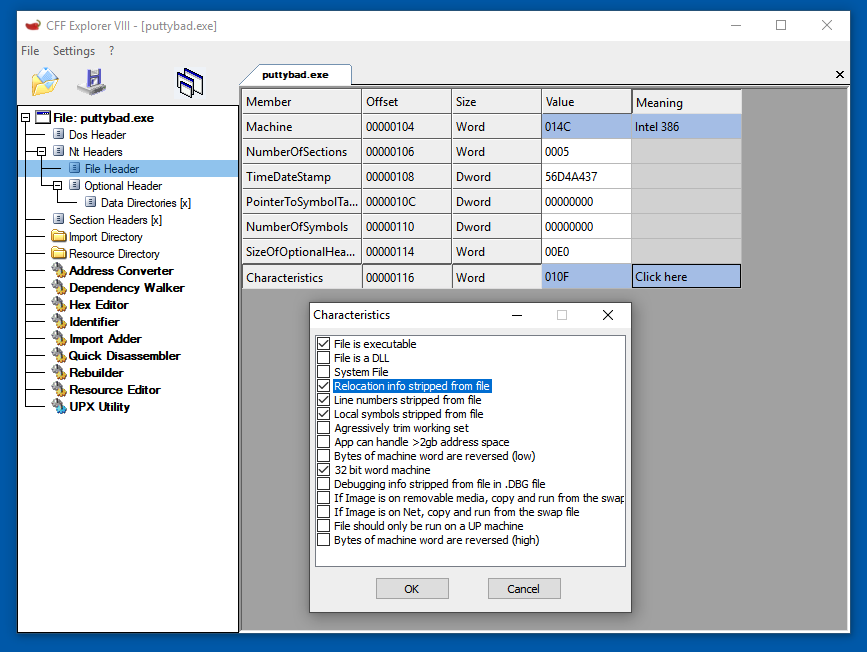Image resolution: width=867 pixels, height=652 pixels.
Task: Close the puttybad.exe tab with the X
Action: tap(839, 75)
